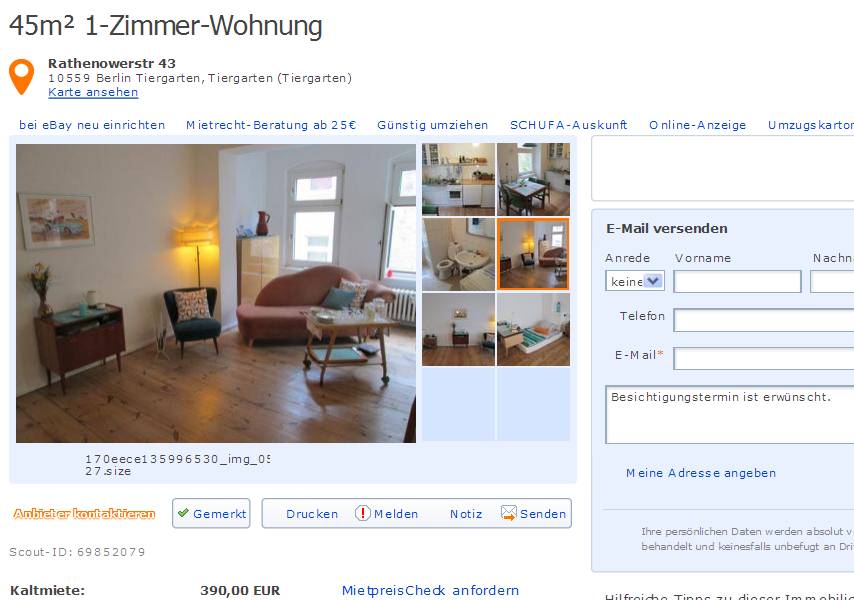
Task: Open Mietrecht-Beratung ab 25€ link
Action: click(271, 125)
